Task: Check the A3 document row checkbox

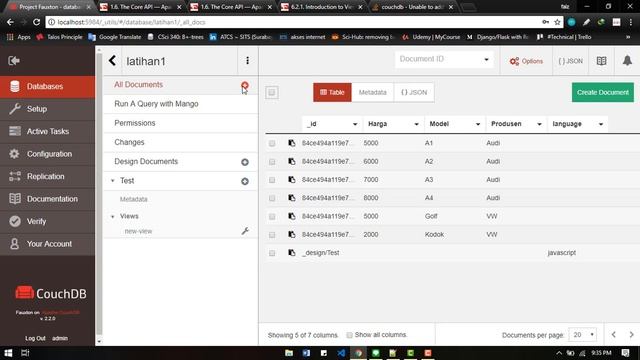Action: coord(272,180)
